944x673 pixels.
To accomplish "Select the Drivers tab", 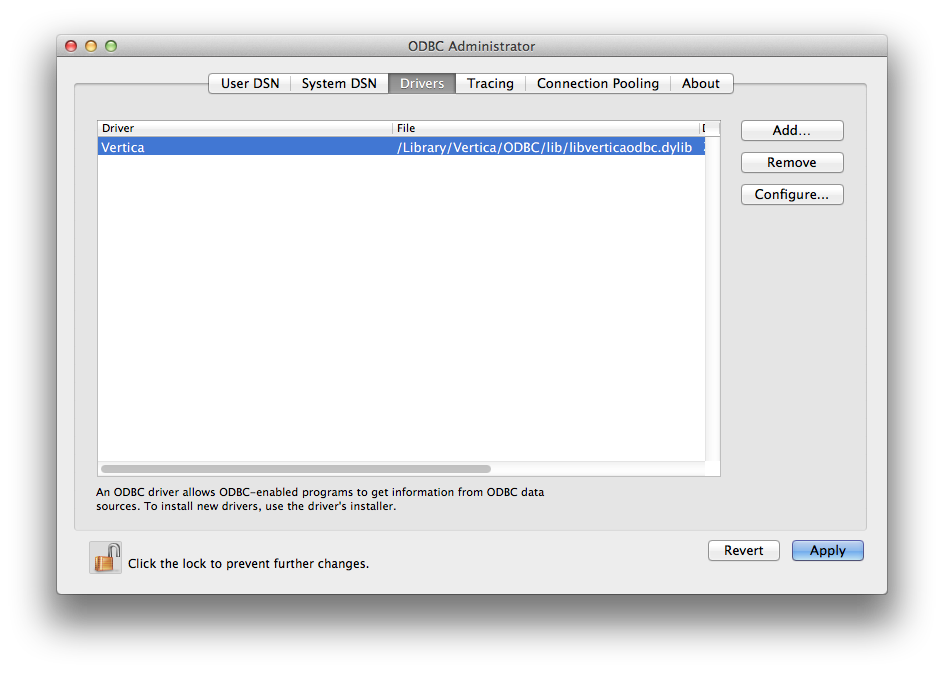I will [x=422, y=83].
